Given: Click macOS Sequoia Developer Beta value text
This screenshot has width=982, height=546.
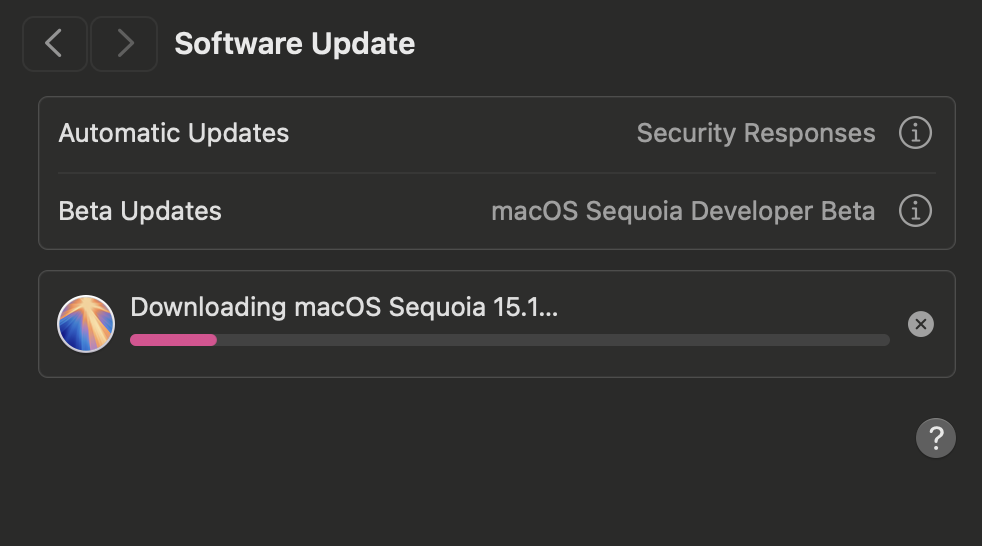Looking at the screenshot, I should [683, 212].
